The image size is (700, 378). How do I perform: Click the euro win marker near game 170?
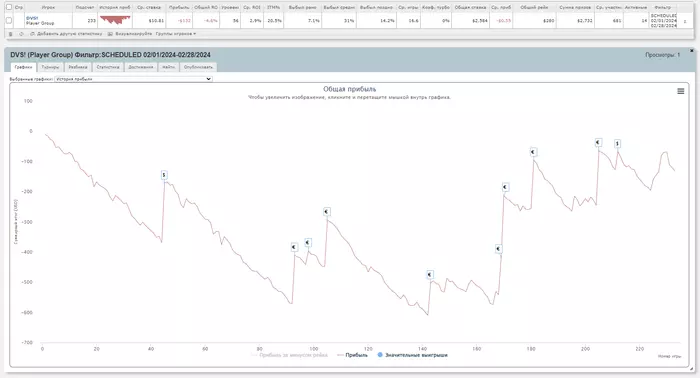pos(505,187)
